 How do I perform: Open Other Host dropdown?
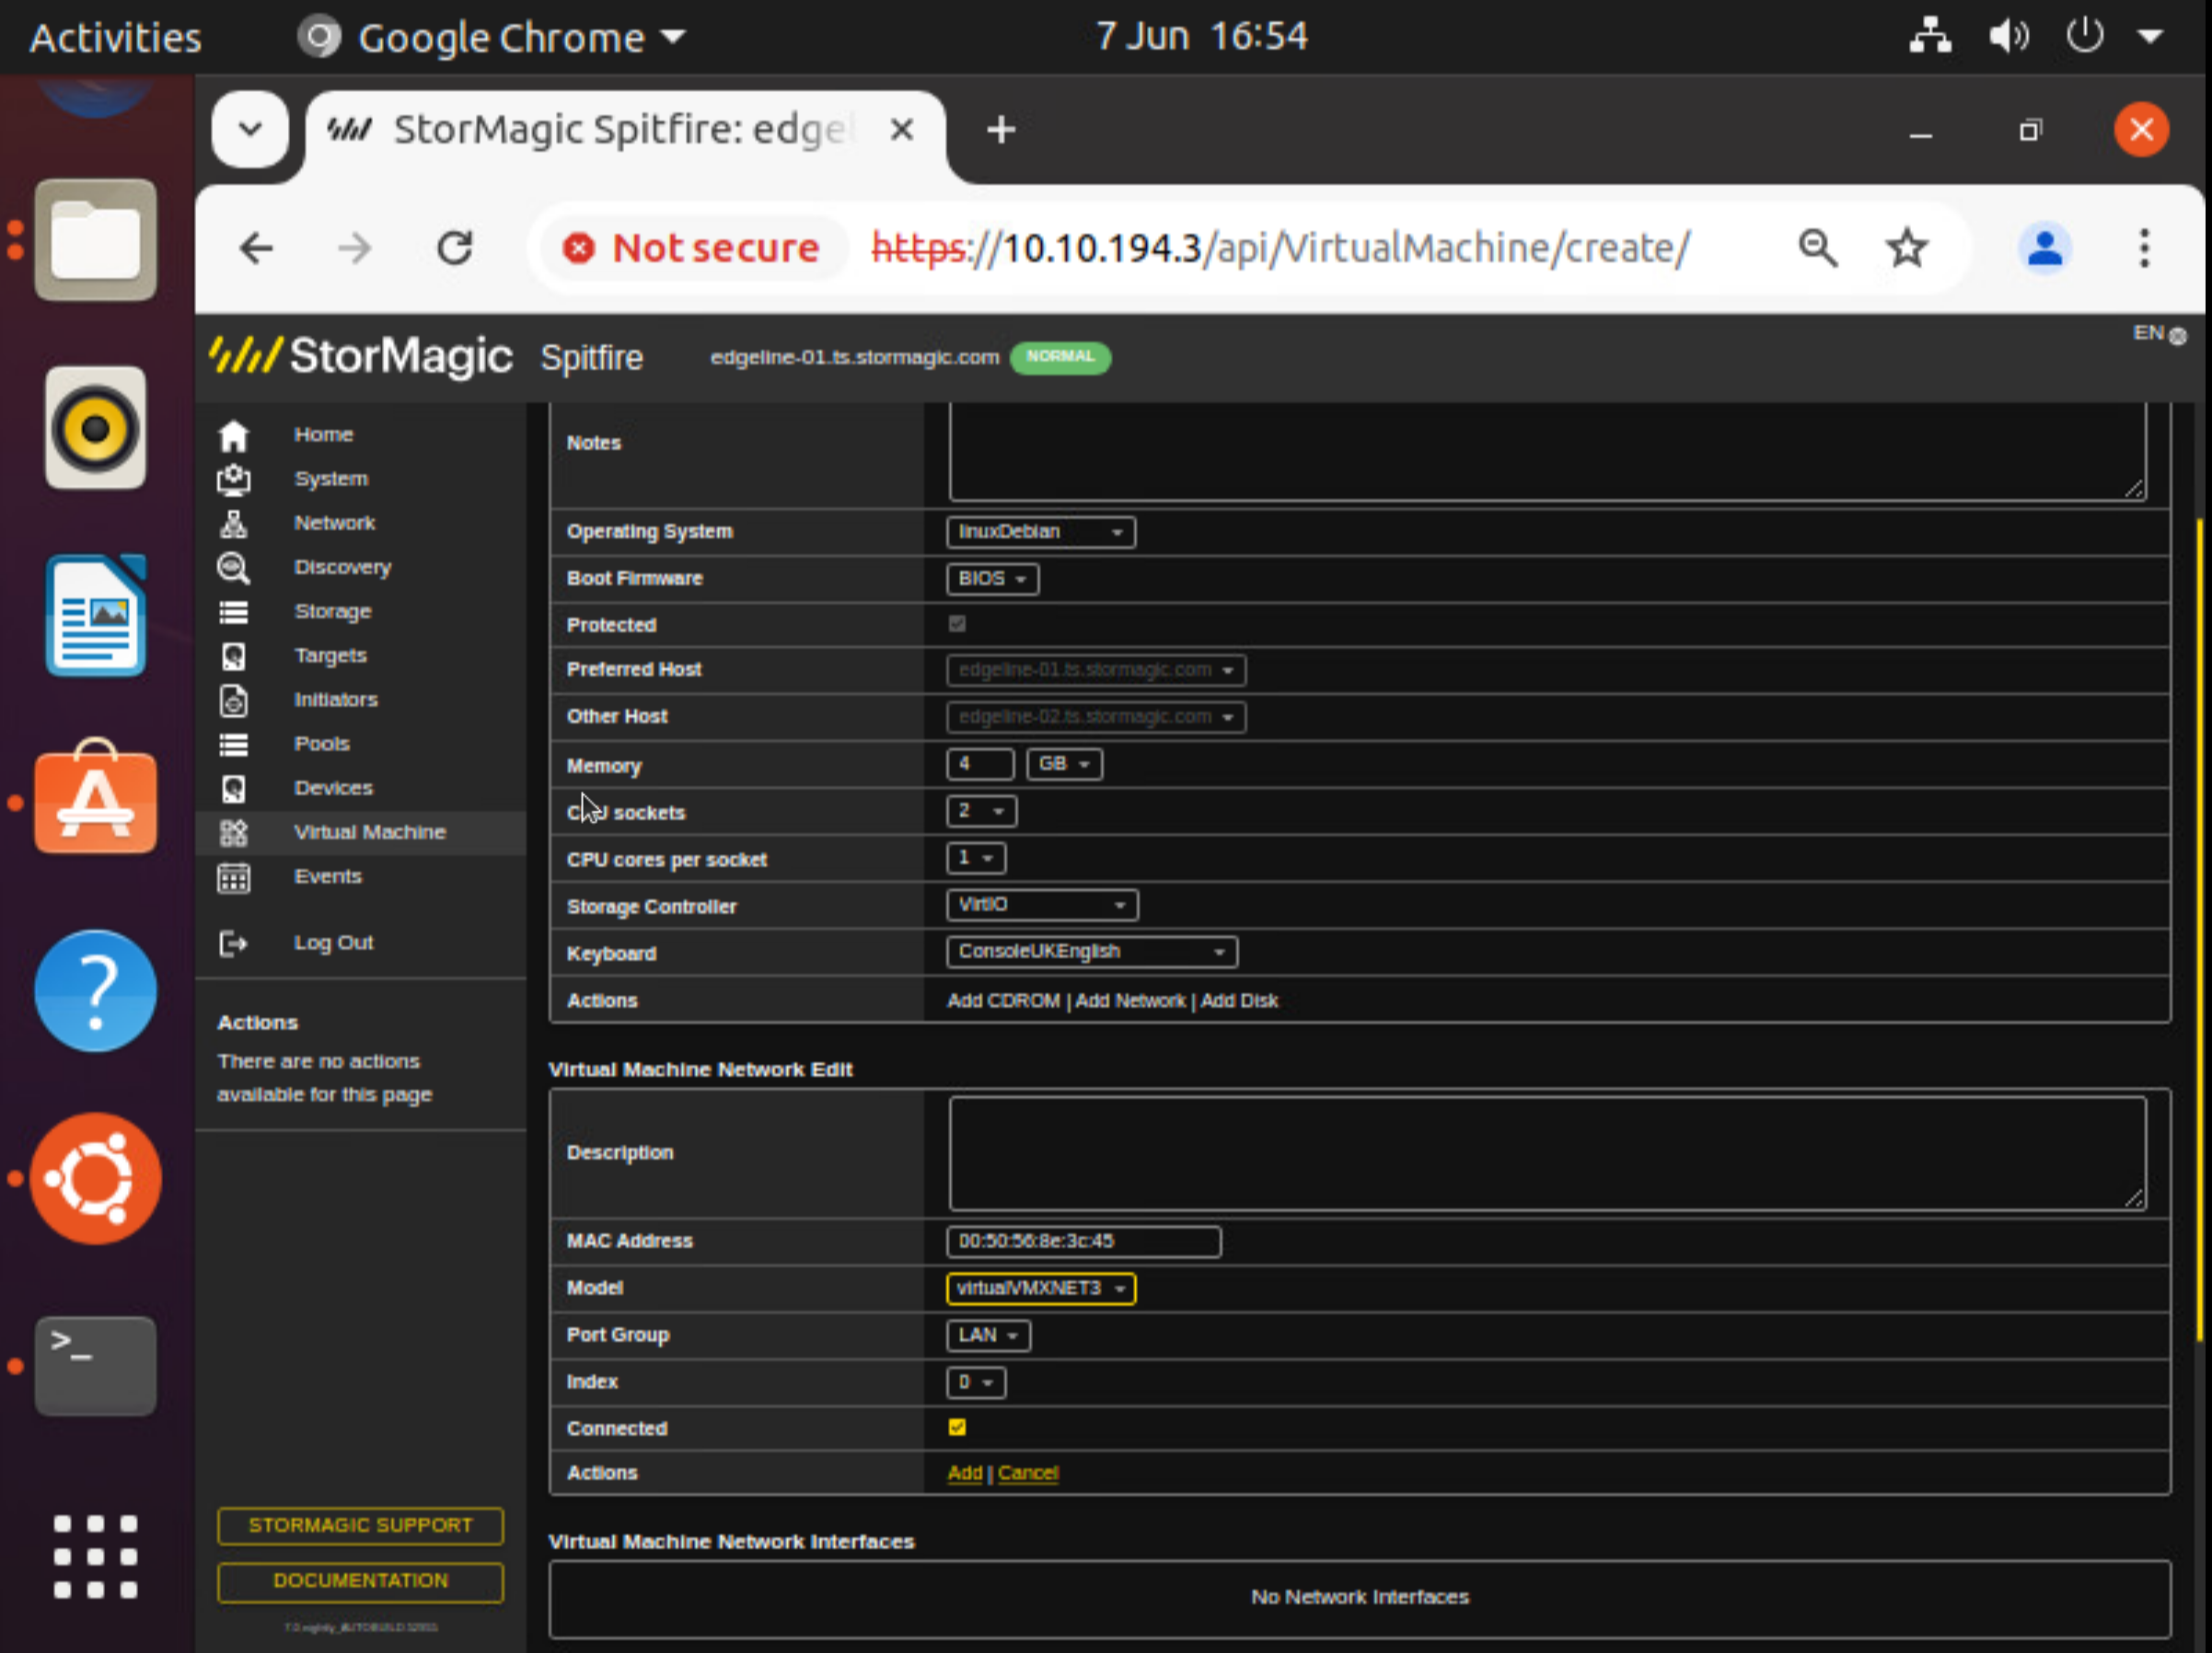coord(1096,717)
